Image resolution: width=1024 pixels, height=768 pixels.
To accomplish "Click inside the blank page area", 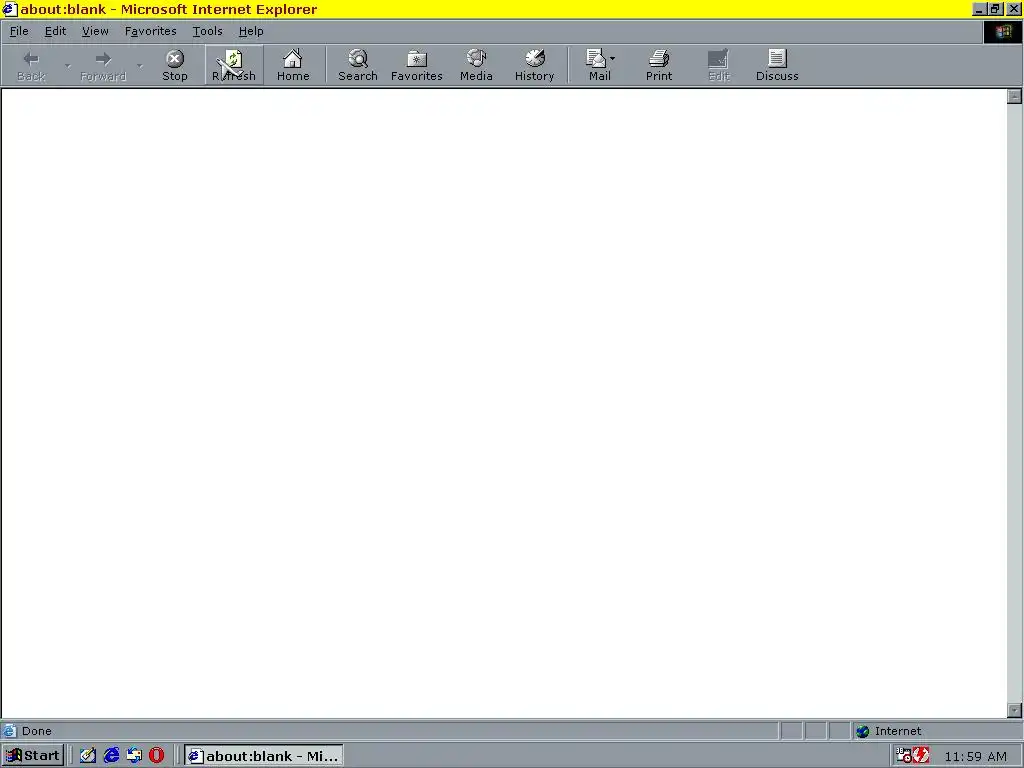I will coord(504,403).
